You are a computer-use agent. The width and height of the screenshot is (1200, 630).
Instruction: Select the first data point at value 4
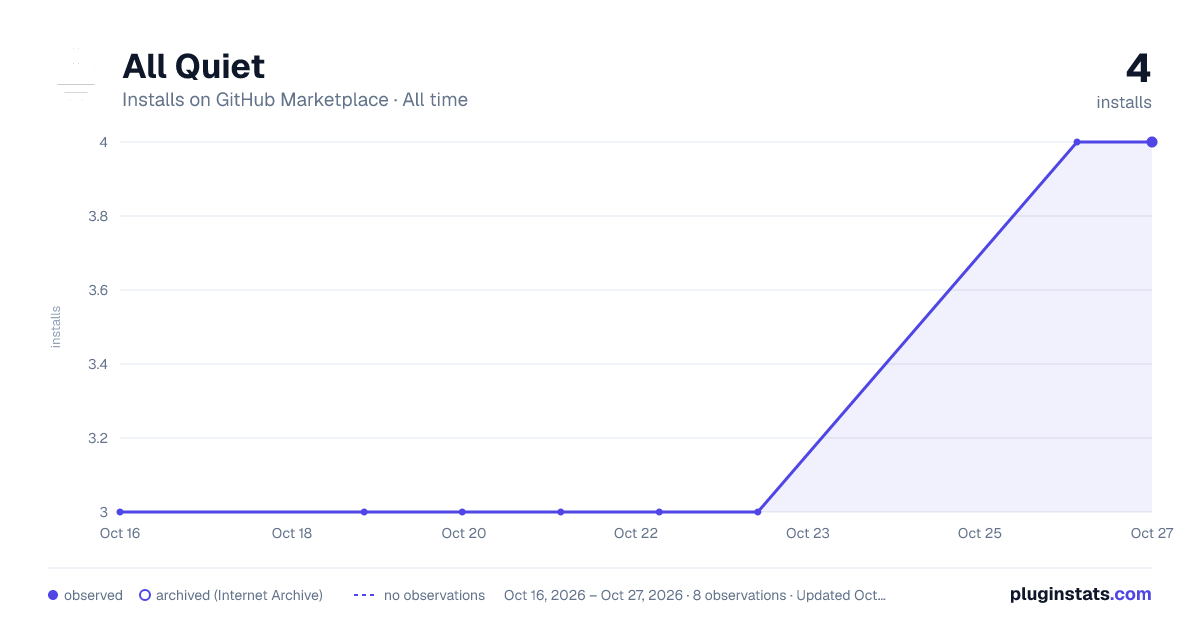pyautogui.click(x=1077, y=142)
